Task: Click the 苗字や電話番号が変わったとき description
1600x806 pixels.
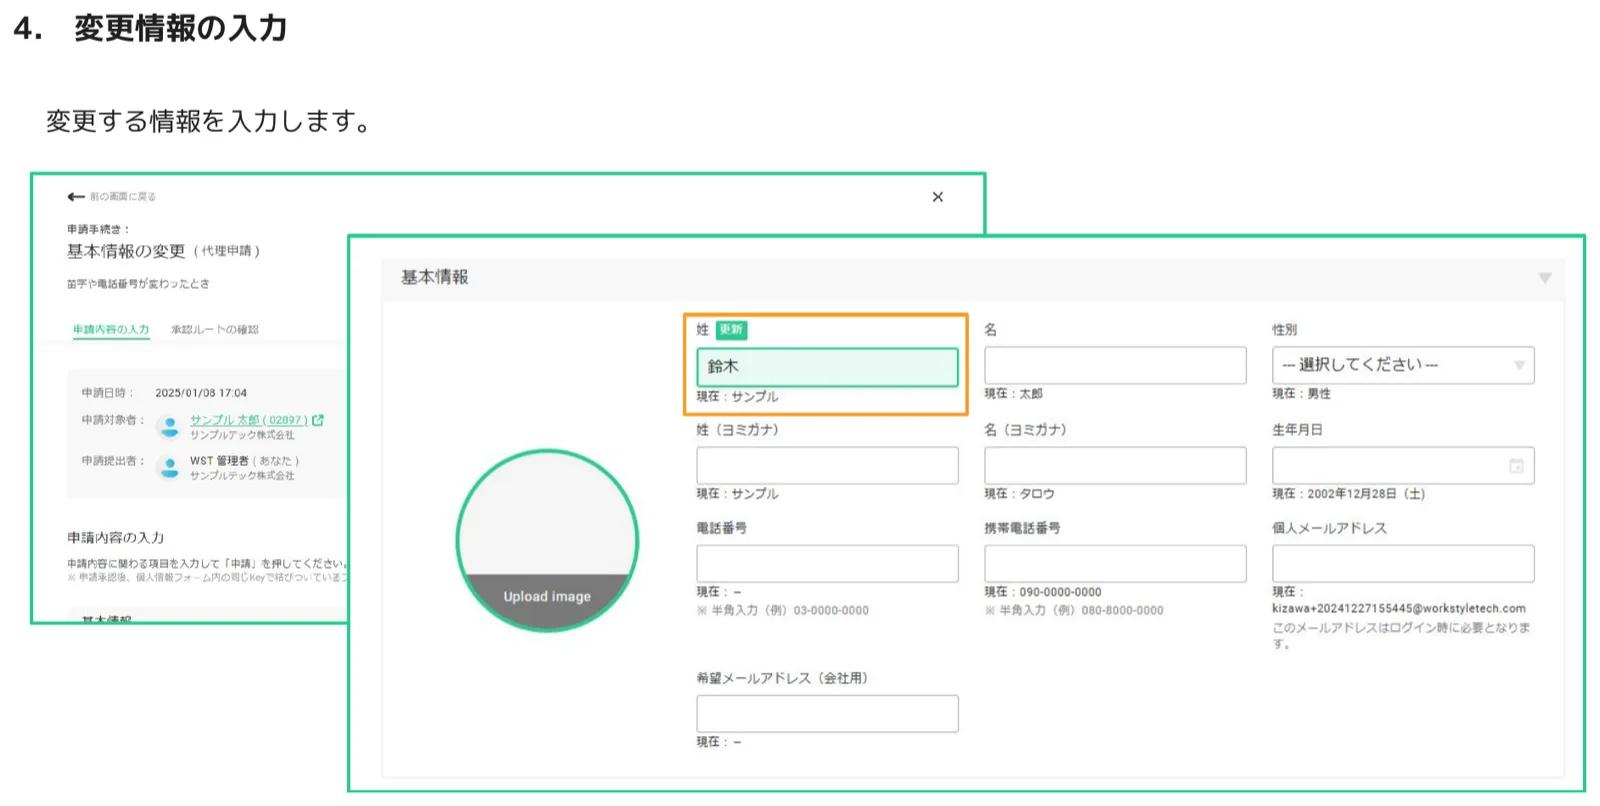Action: [139, 284]
